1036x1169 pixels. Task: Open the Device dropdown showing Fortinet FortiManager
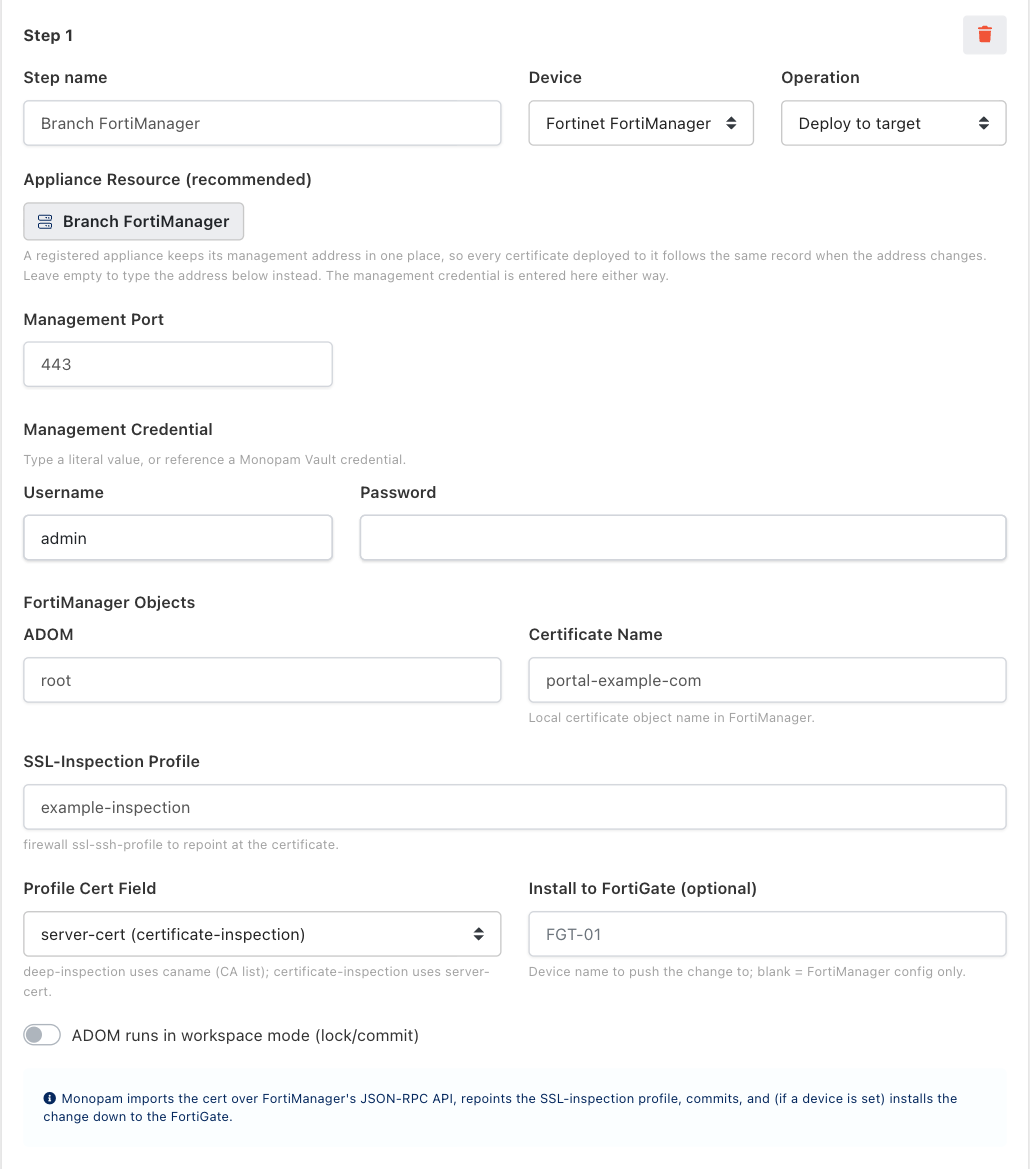[640, 123]
